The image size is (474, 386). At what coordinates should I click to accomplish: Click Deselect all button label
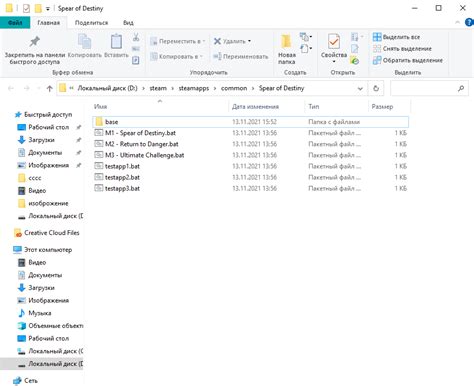point(407,49)
